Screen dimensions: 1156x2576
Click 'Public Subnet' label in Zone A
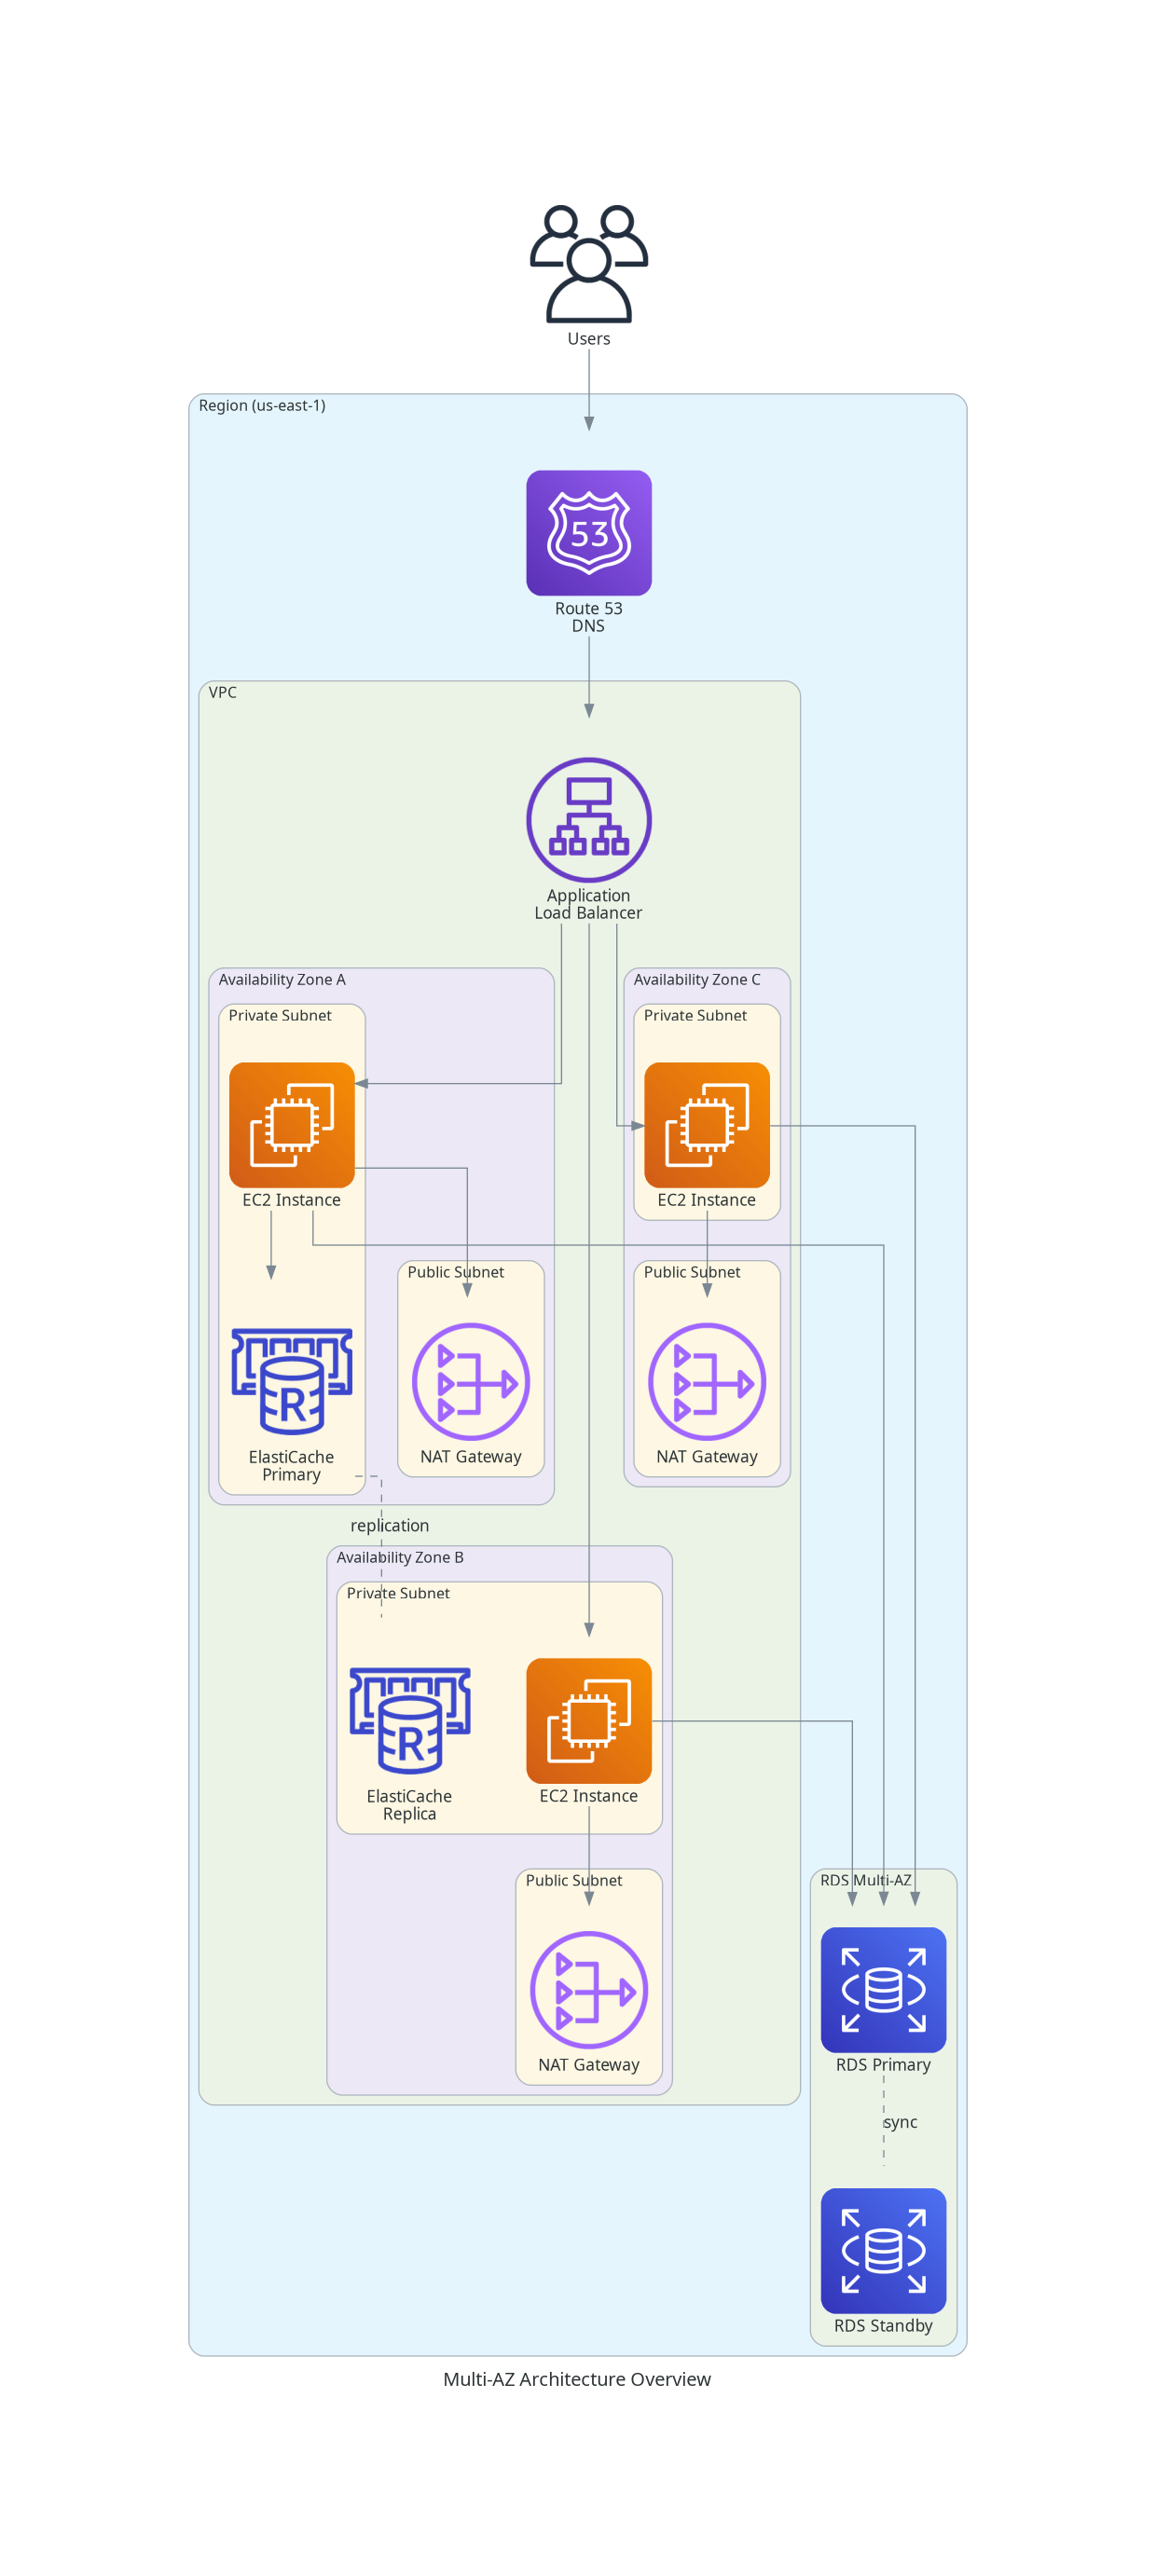(x=455, y=1272)
